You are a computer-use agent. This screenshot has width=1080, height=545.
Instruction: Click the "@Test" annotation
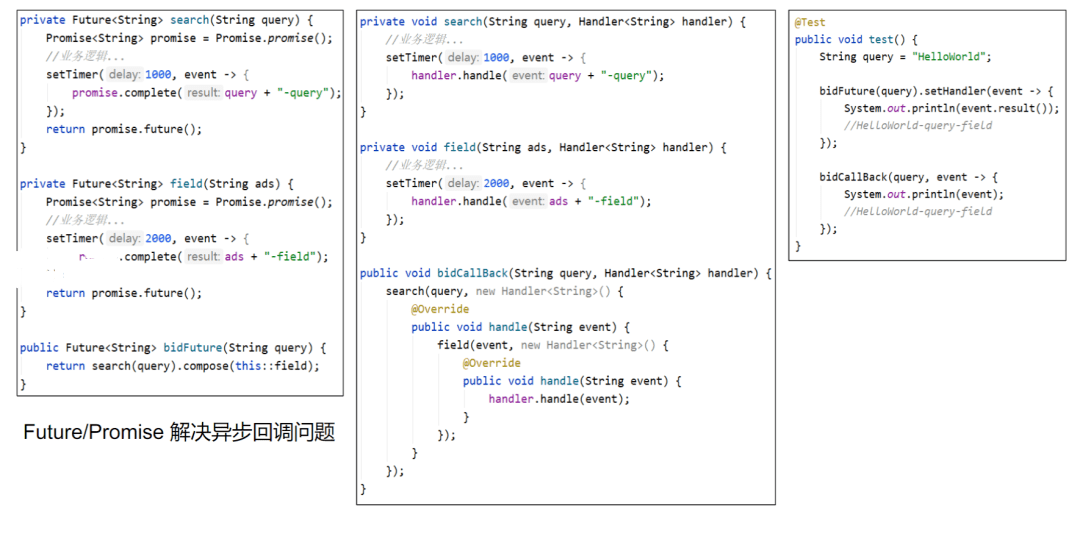810,22
